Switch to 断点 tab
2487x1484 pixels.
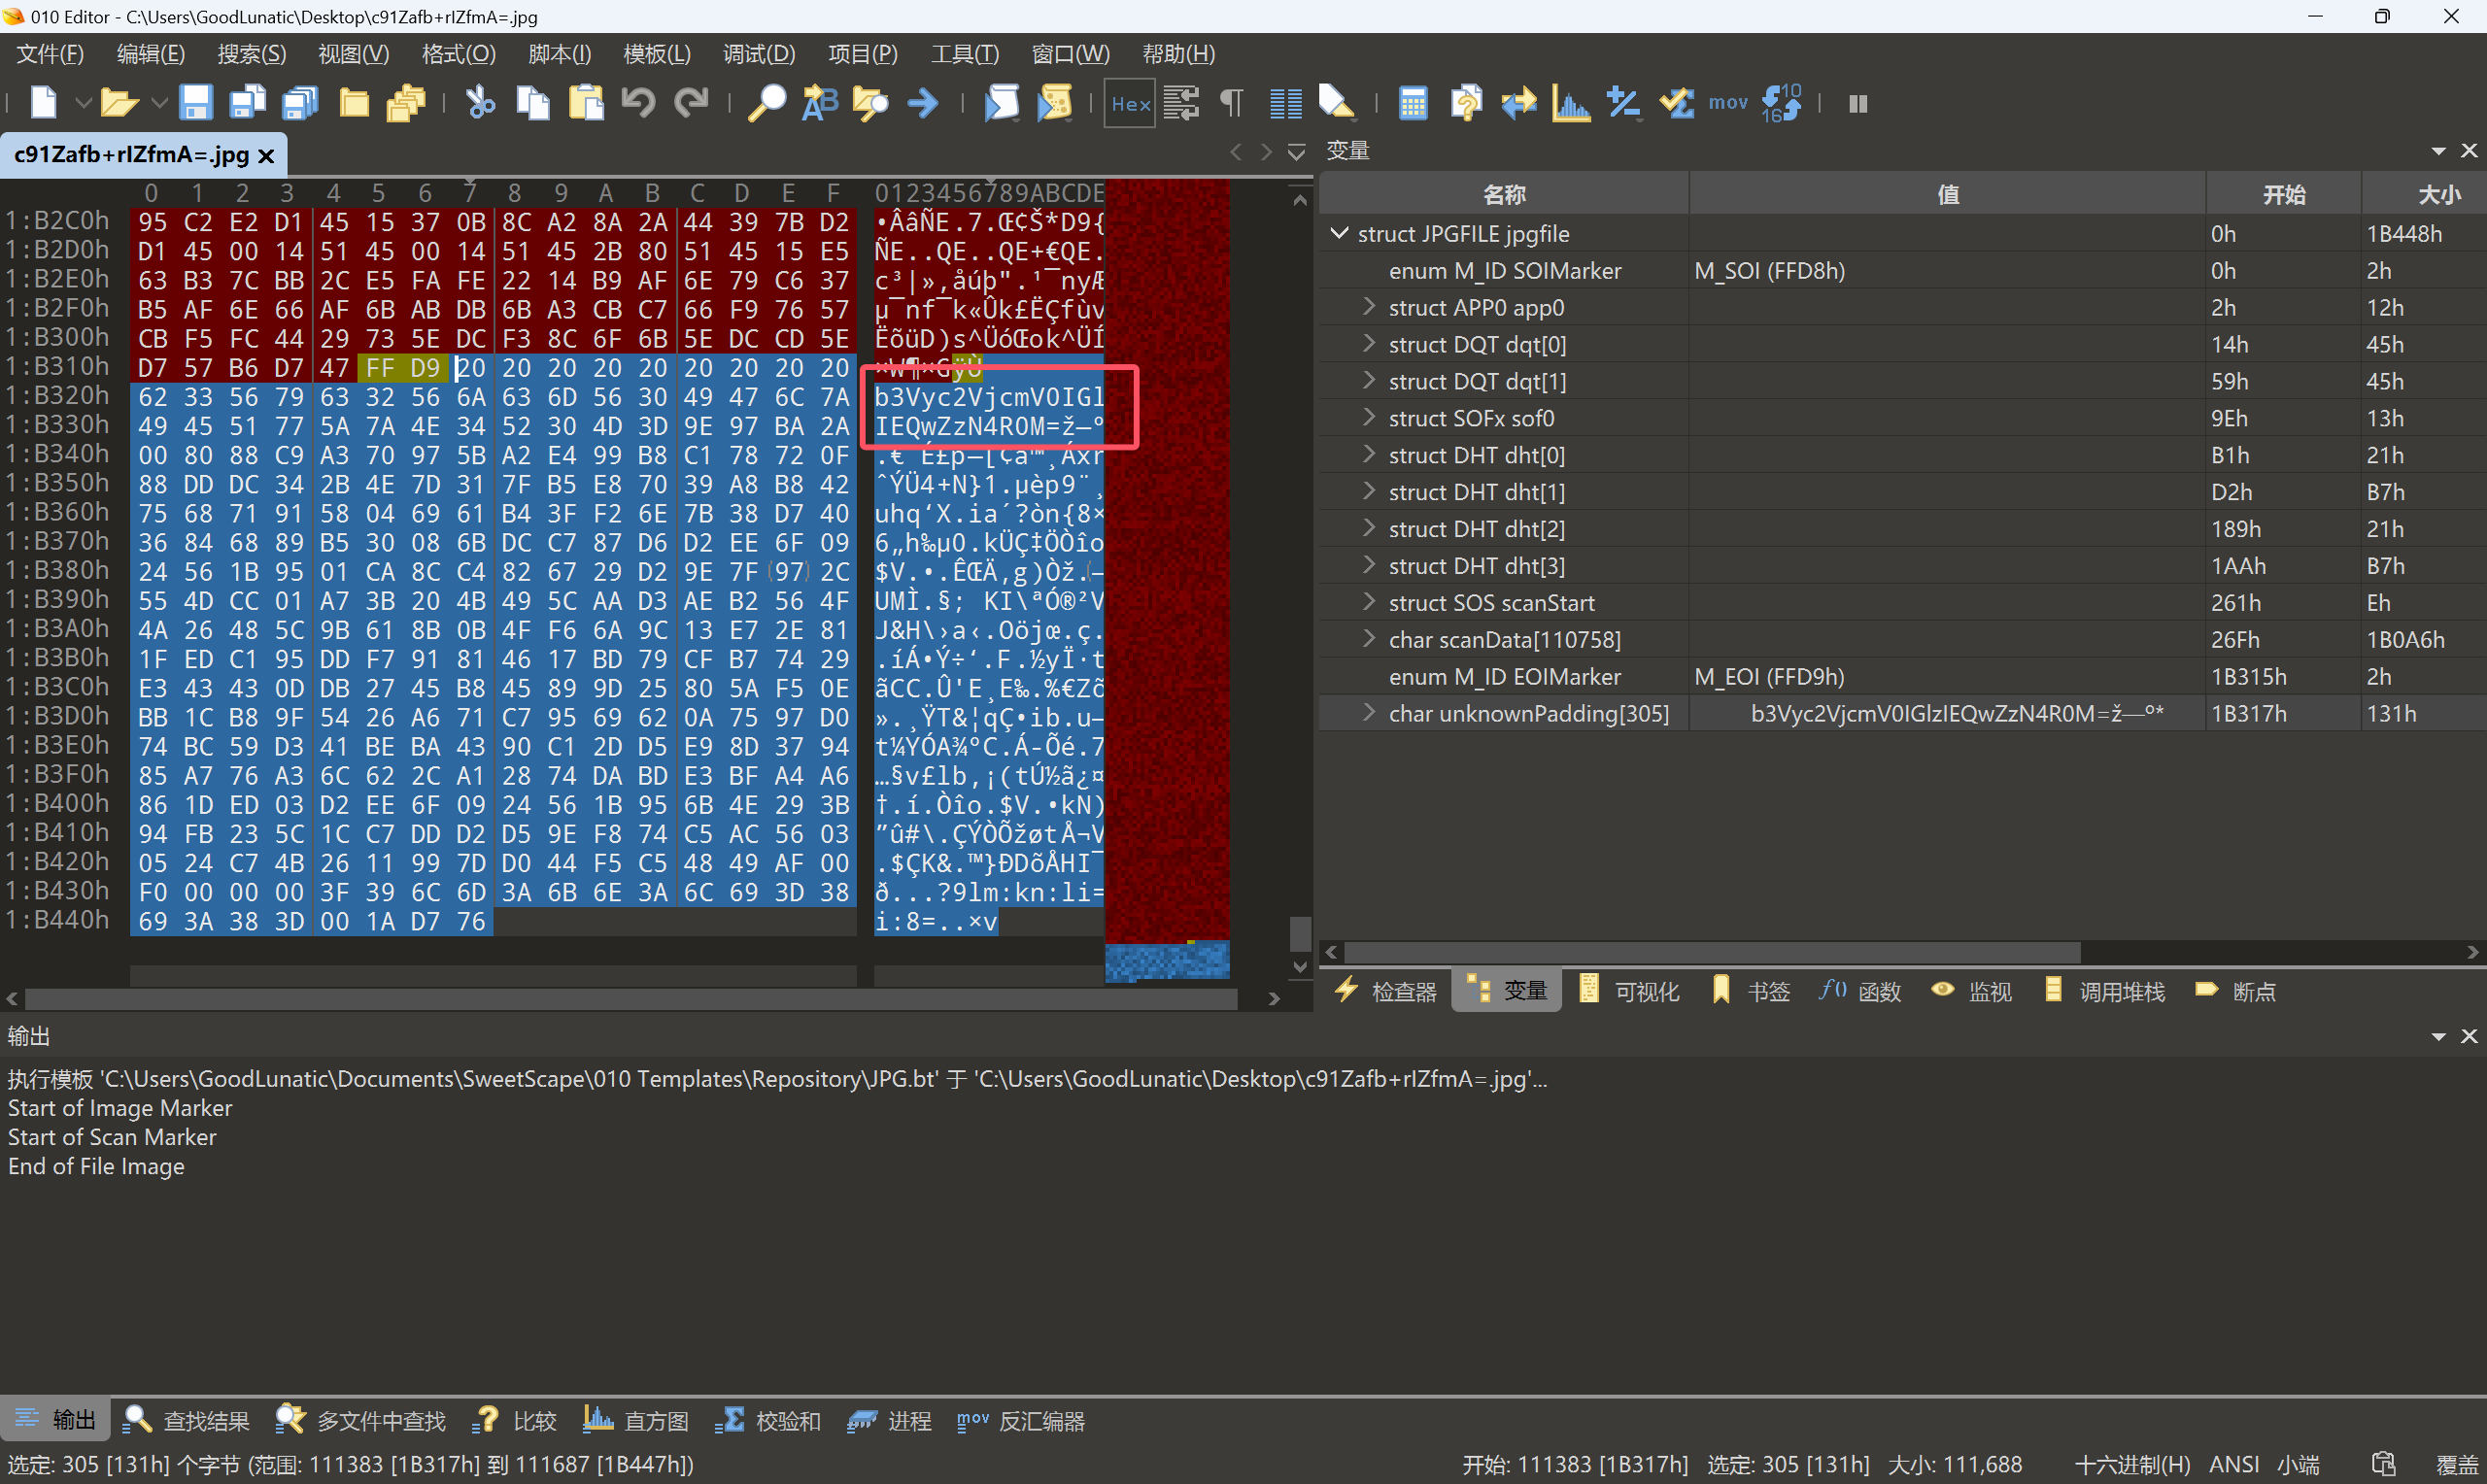2236,991
